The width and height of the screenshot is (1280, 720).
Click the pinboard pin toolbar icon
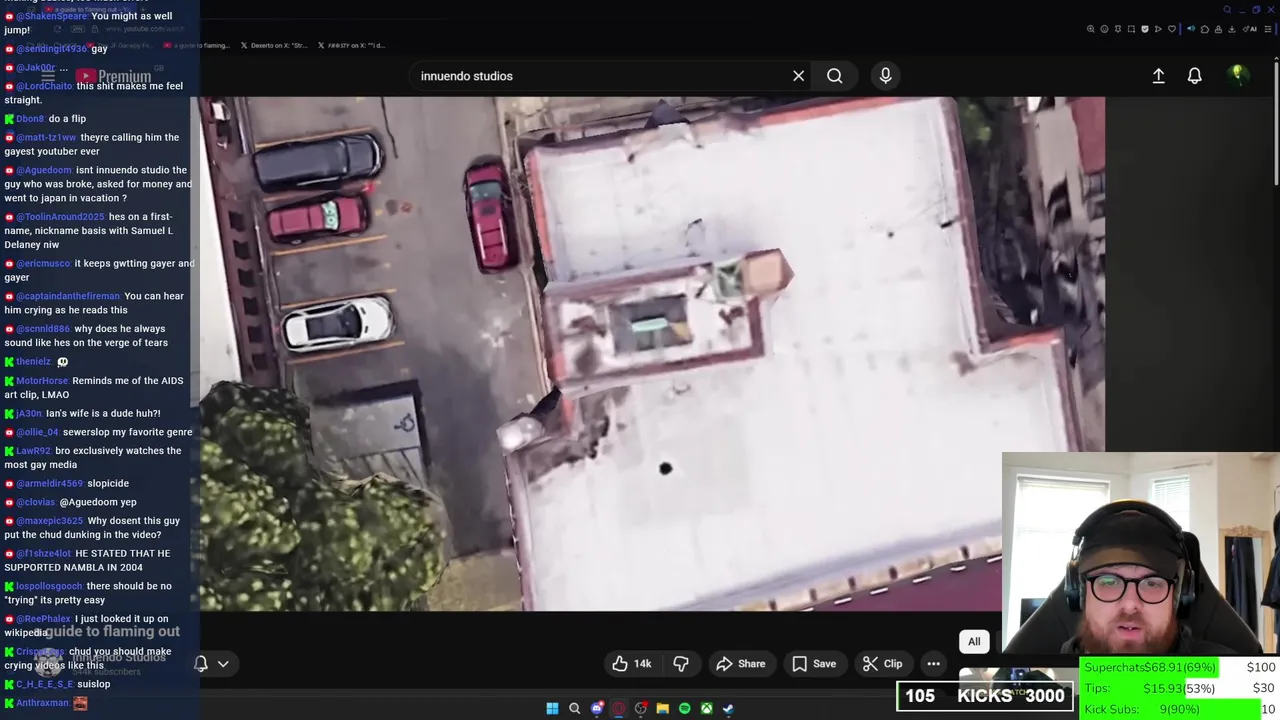tap(1118, 29)
